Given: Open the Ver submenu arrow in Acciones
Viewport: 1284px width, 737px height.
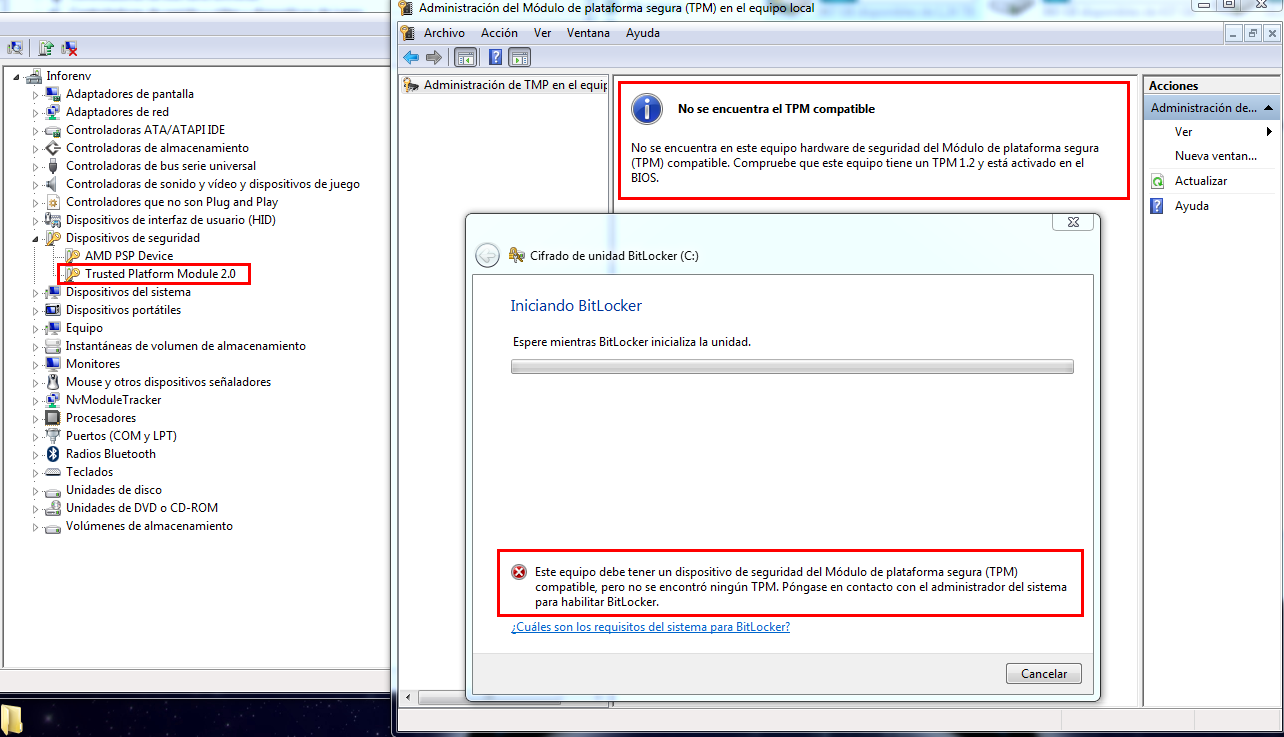Looking at the screenshot, I should [1270, 132].
